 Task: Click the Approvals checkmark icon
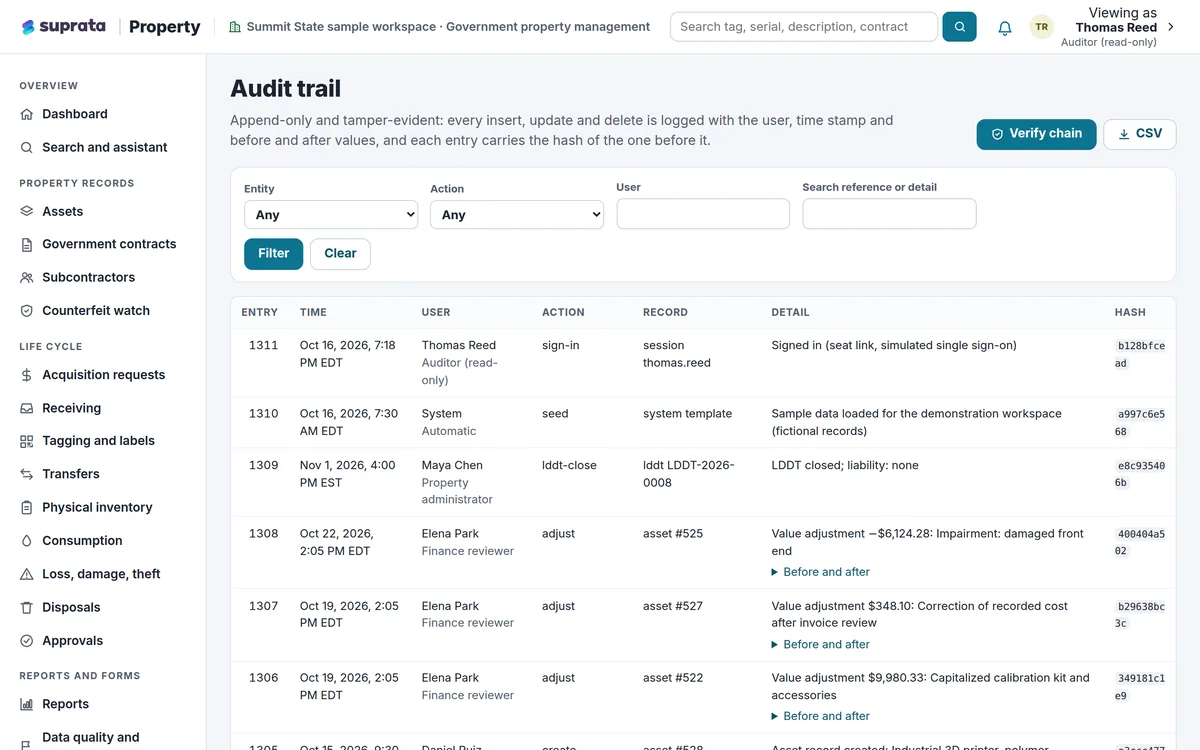point(27,641)
